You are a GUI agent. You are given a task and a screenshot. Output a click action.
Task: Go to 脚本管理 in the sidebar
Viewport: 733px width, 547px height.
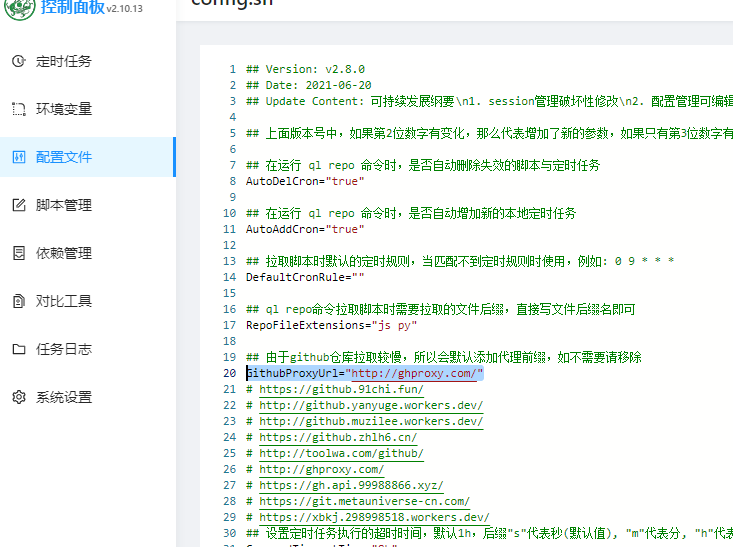88,205
